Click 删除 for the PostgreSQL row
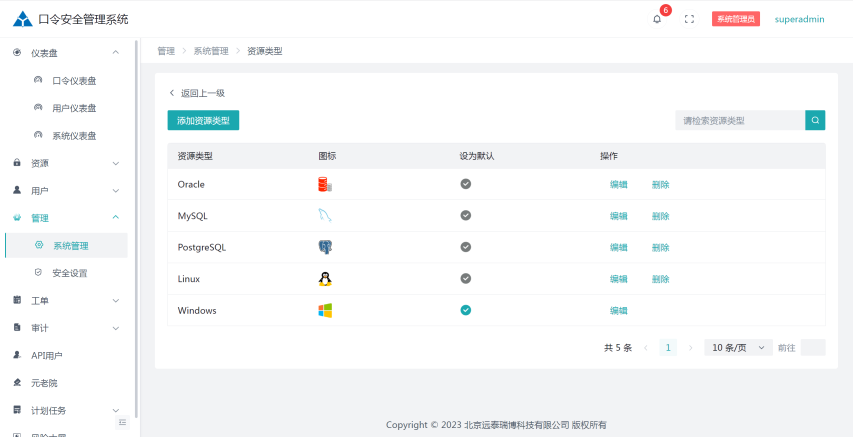 click(660, 247)
